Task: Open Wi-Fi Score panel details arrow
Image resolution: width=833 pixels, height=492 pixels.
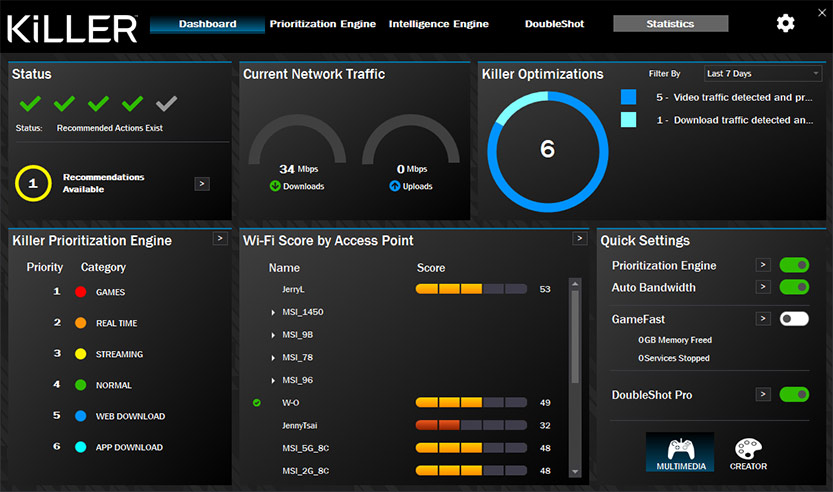Action: 578,239
